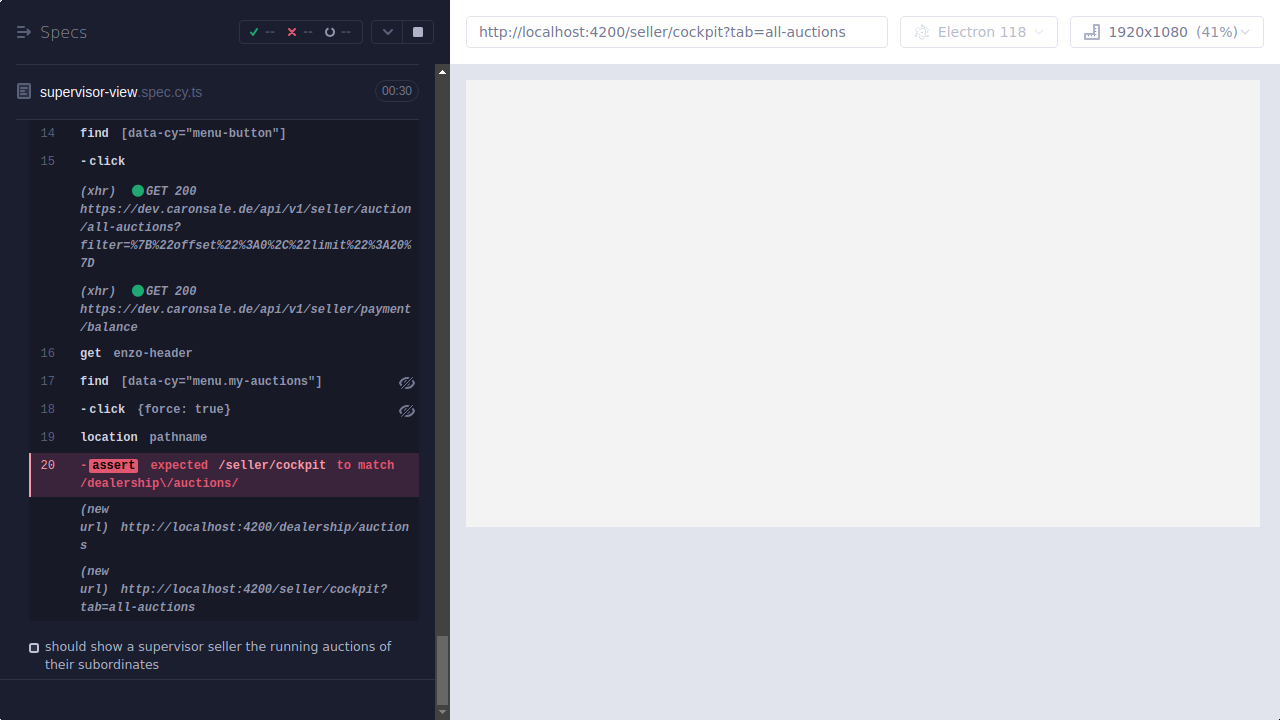Click the red failed tests X icon
This screenshot has width=1280, height=720.
(291, 31)
